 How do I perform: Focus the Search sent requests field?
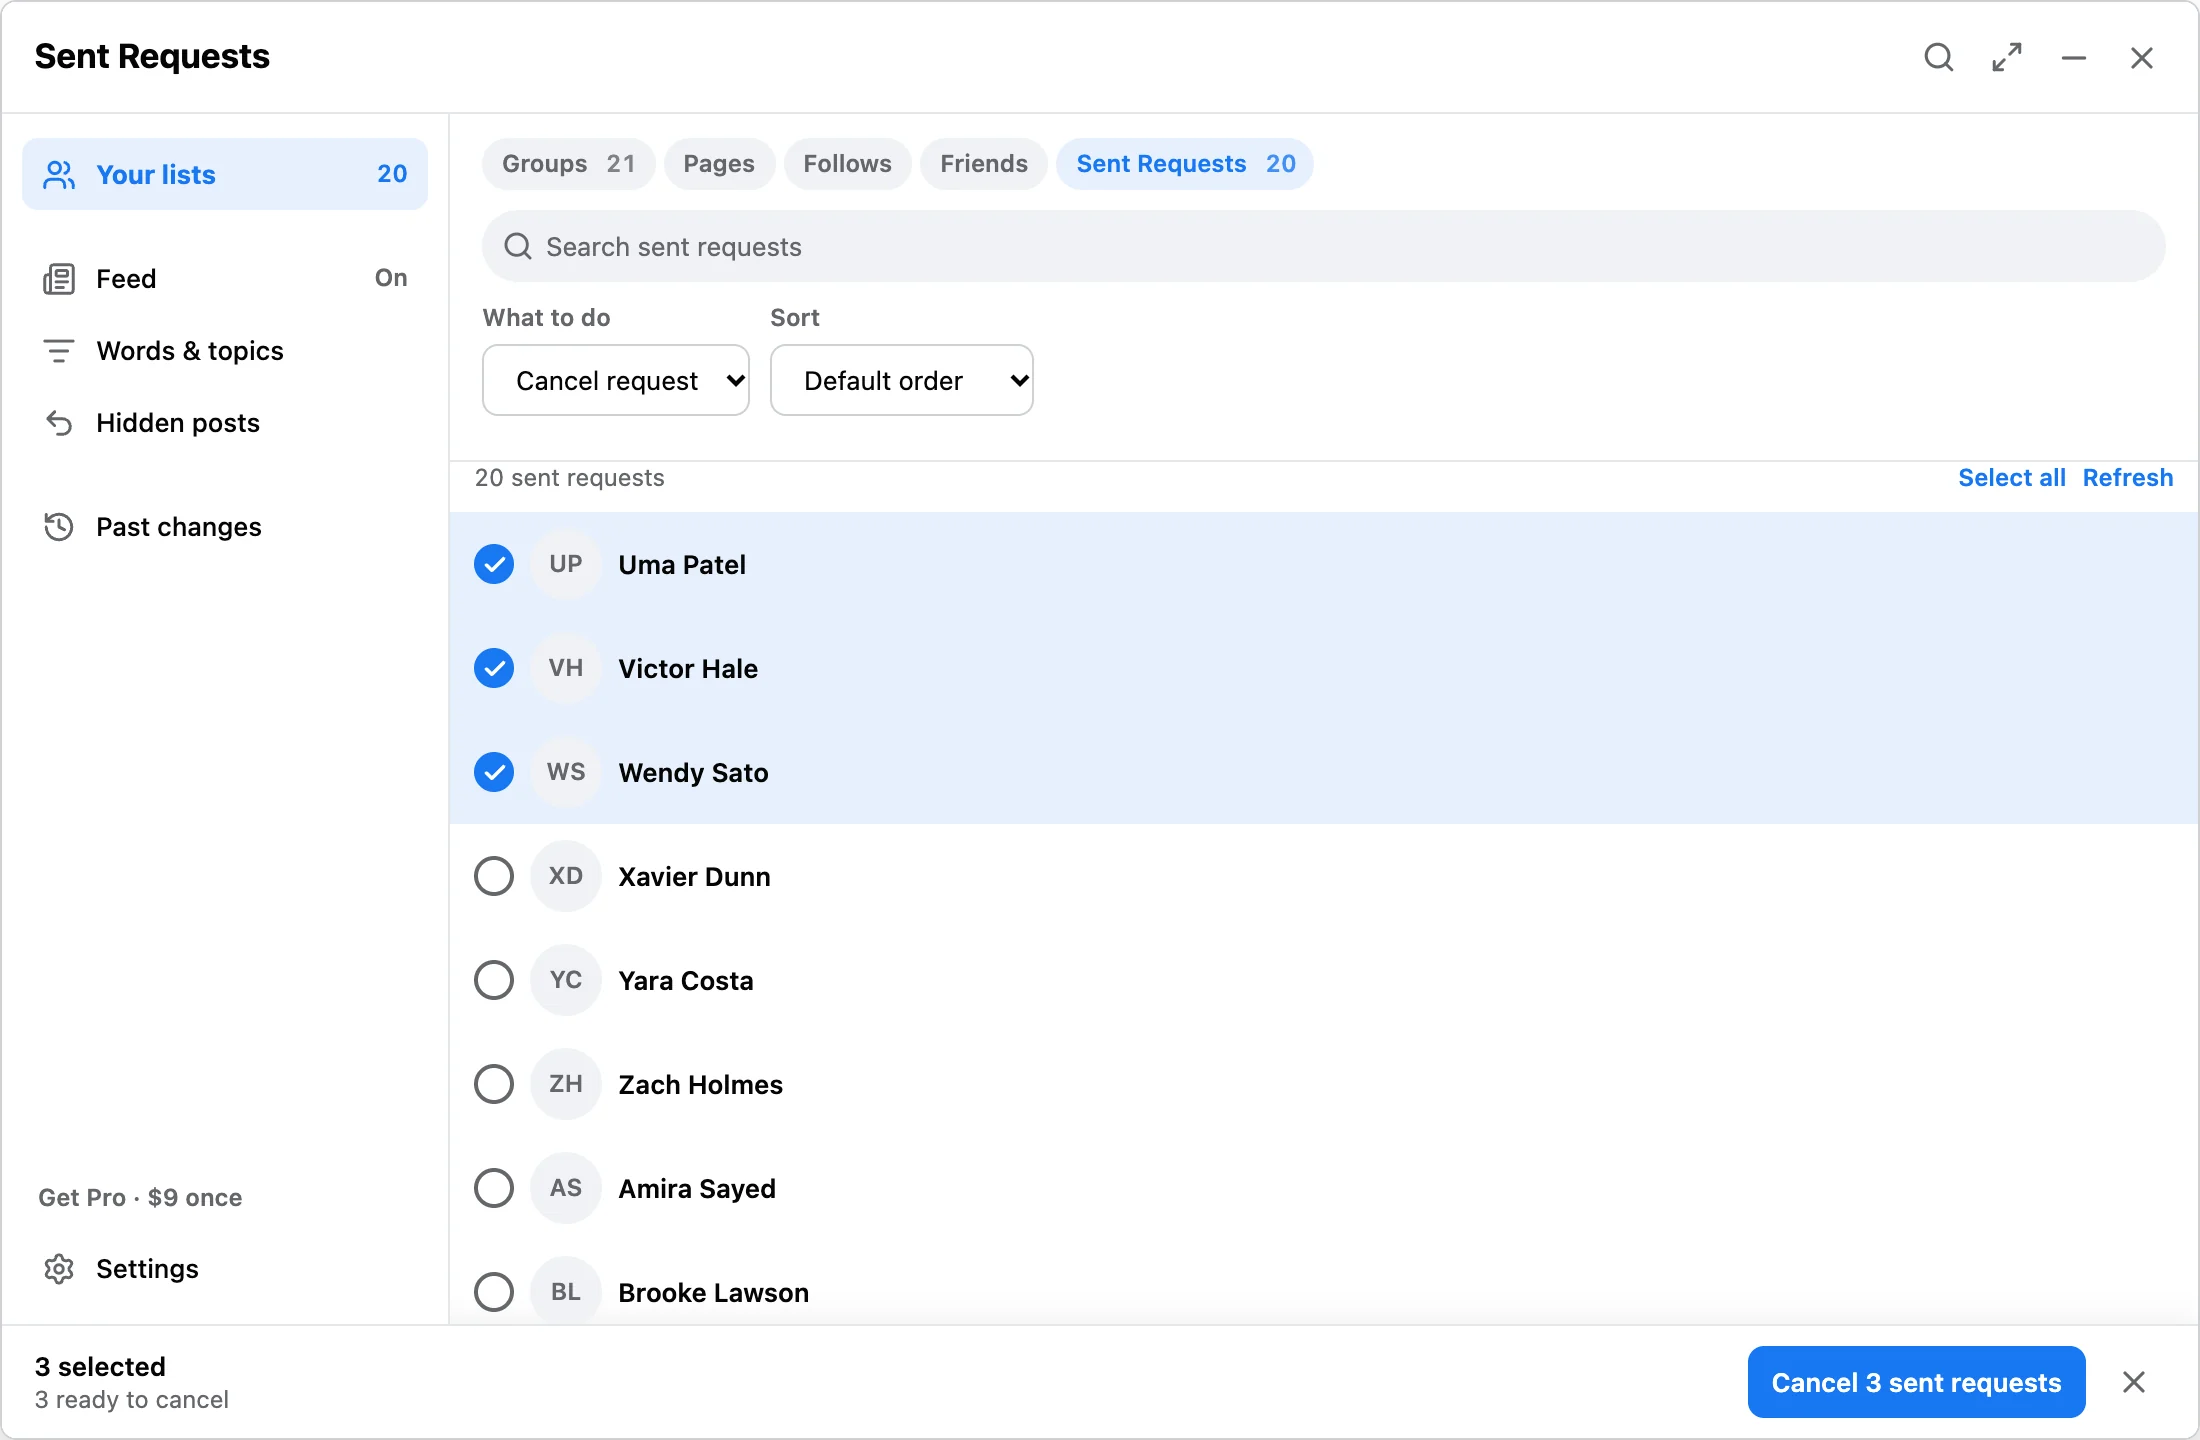(x=1323, y=246)
